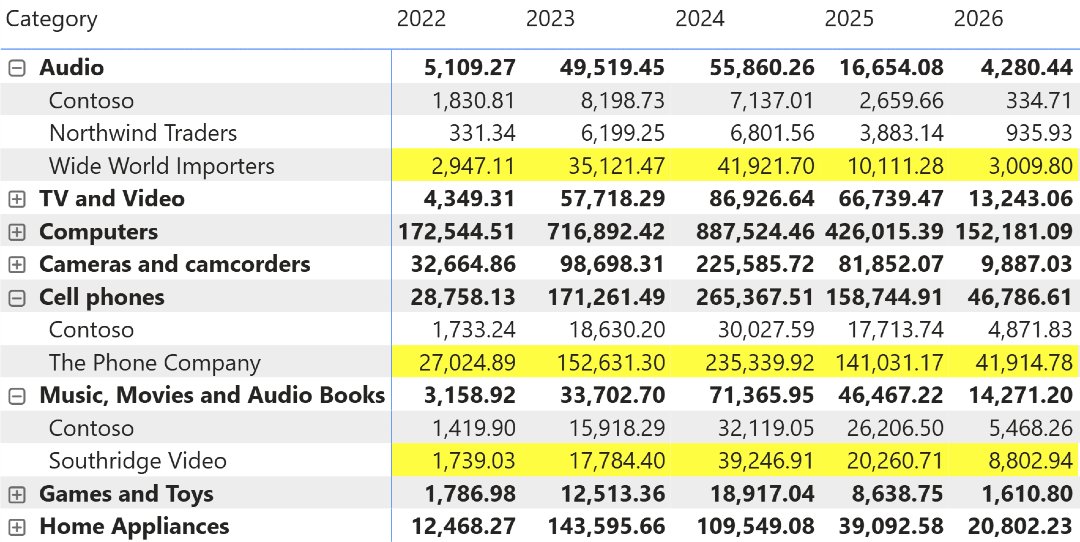
Task: Click Computers 2026 value 152,181.09
Action: [1014, 232]
